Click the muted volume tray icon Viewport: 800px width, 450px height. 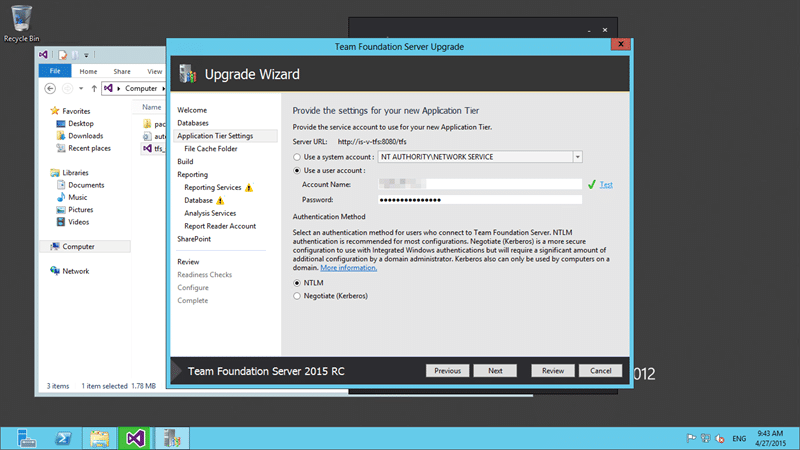(x=720, y=438)
